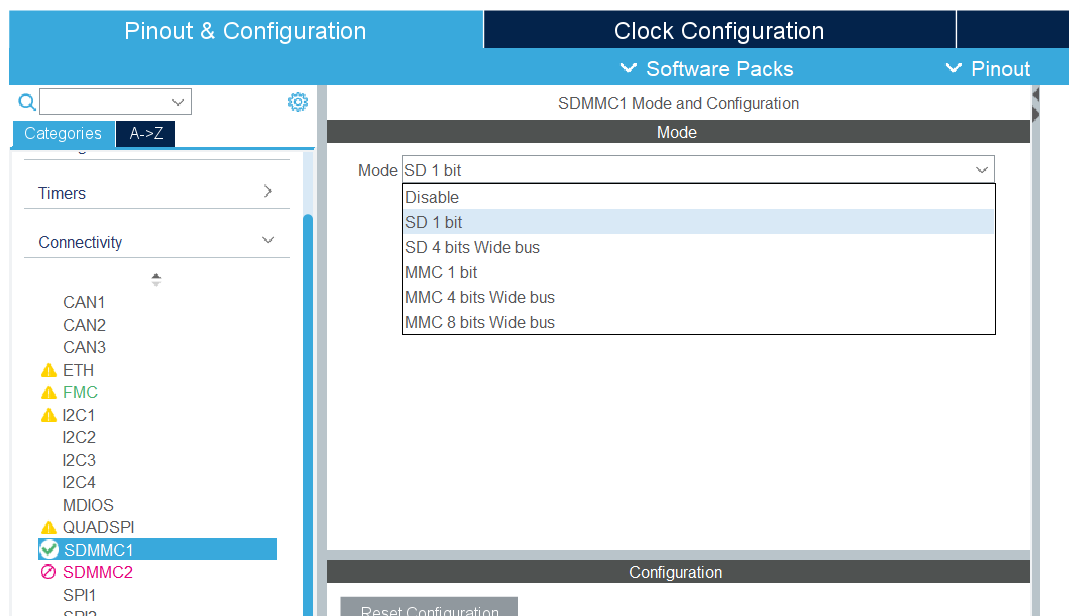The width and height of the screenshot is (1069, 616).
Task: Select I2C2 peripheral
Action: [x=79, y=437]
